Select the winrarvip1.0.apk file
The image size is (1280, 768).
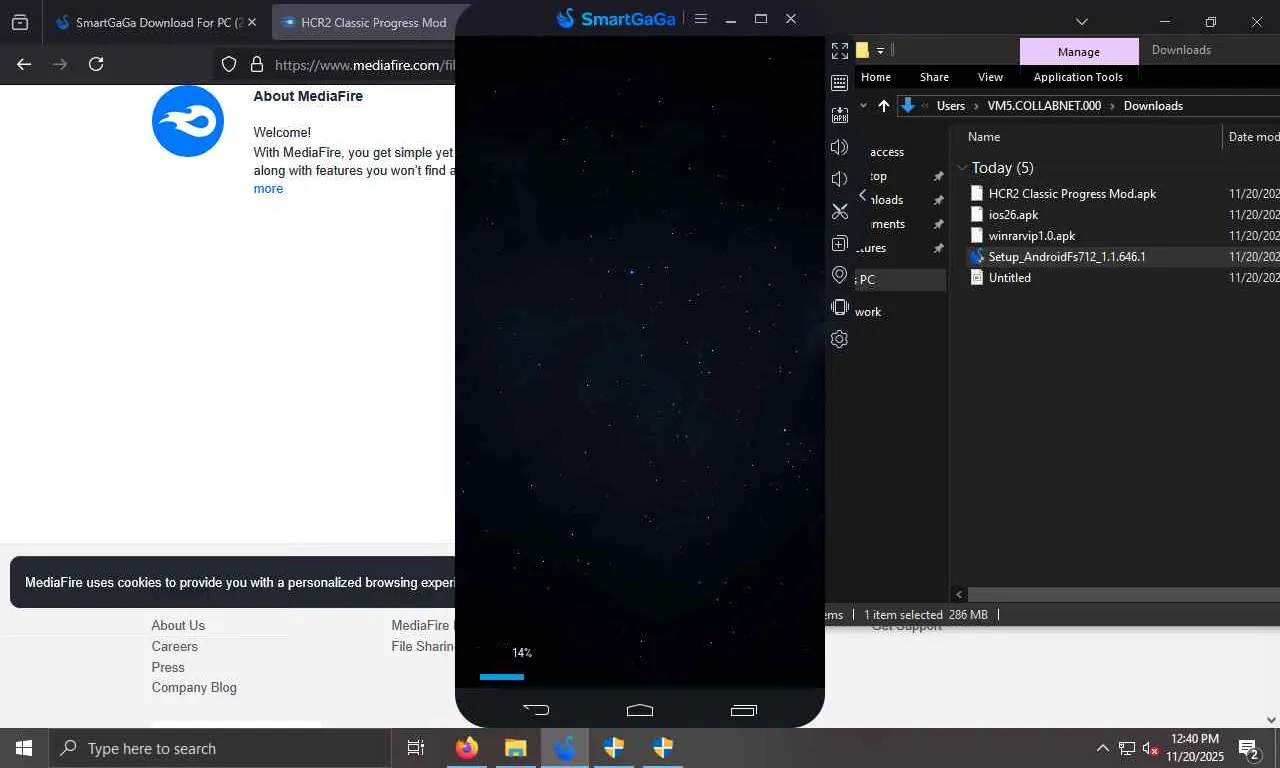[x=1031, y=236]
